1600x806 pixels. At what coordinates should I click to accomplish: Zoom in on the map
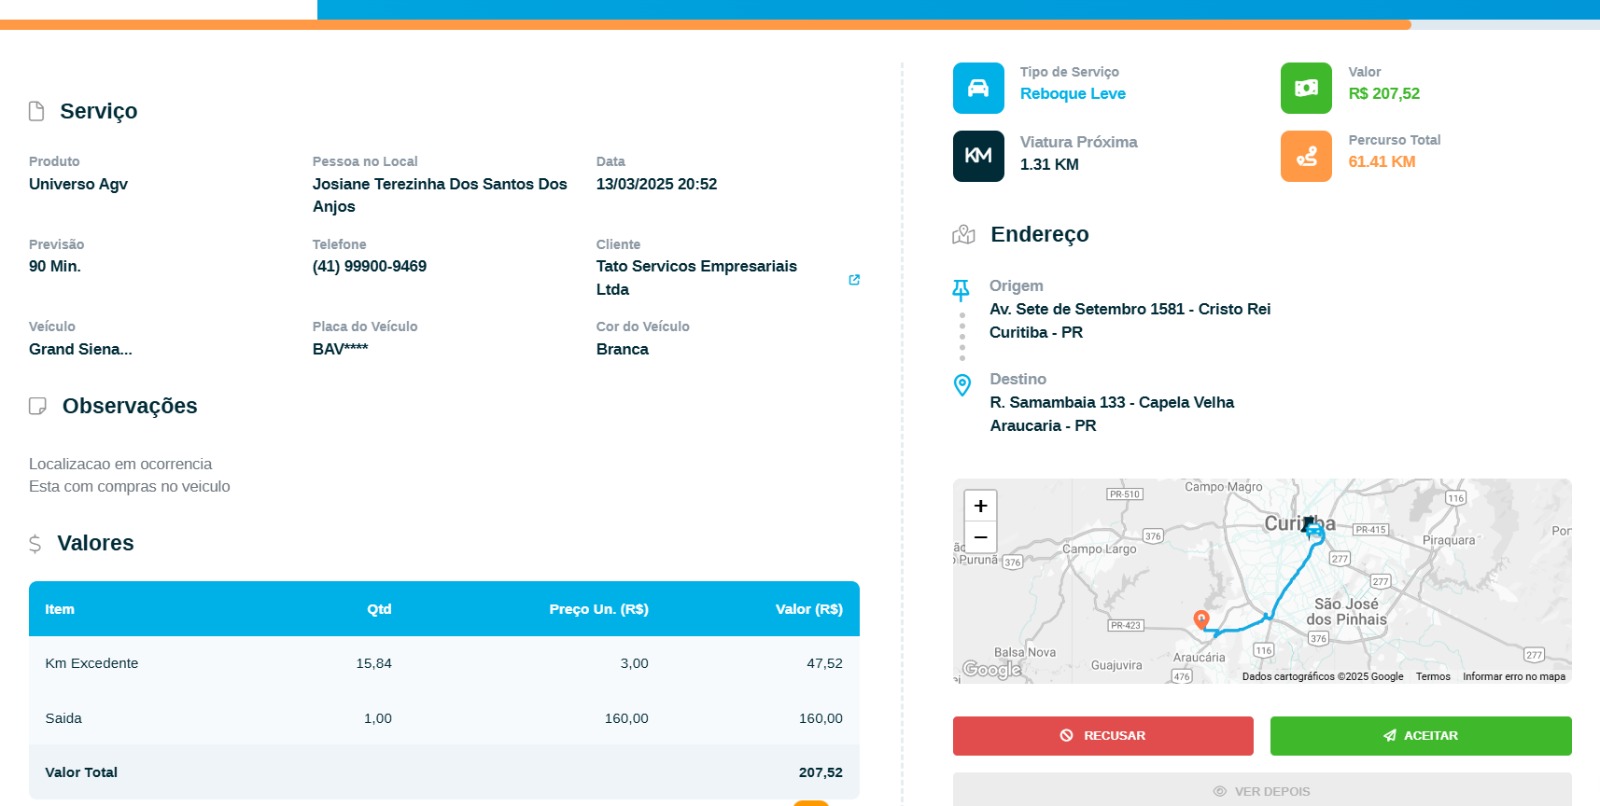pos(980,506)
